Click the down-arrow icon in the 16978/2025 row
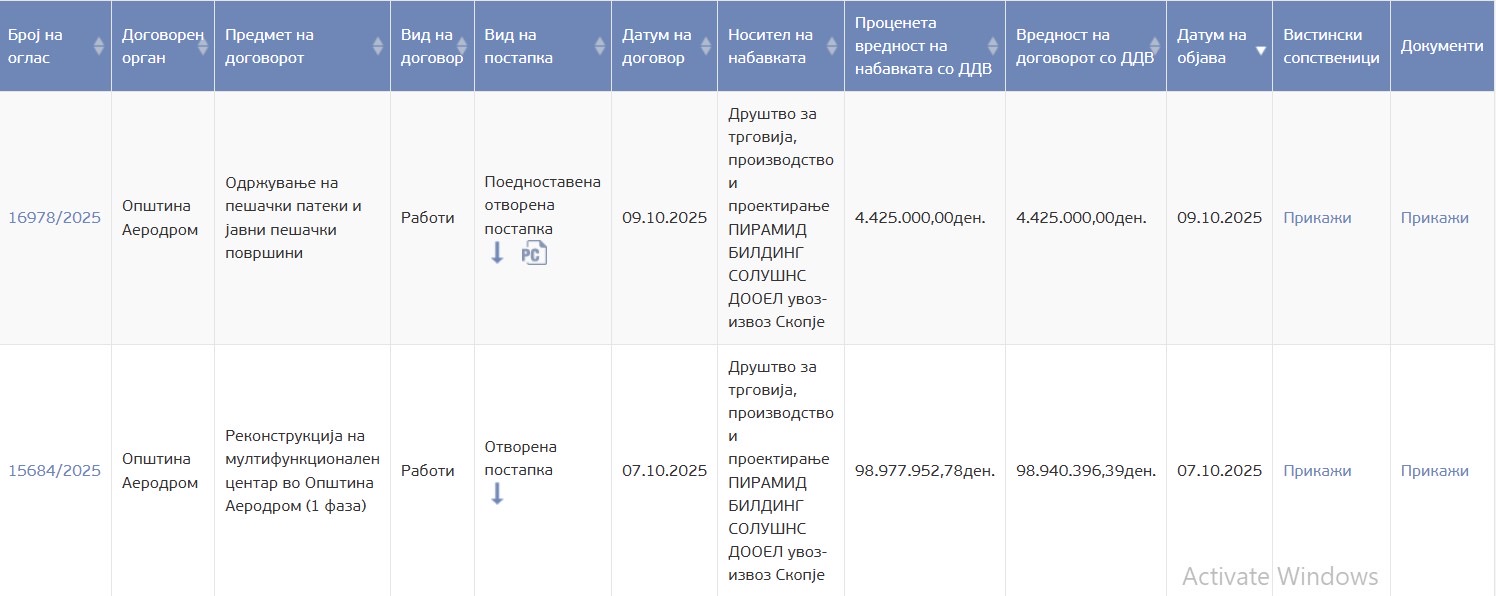This screenshot has height=596, width=1496. [497, 253]
